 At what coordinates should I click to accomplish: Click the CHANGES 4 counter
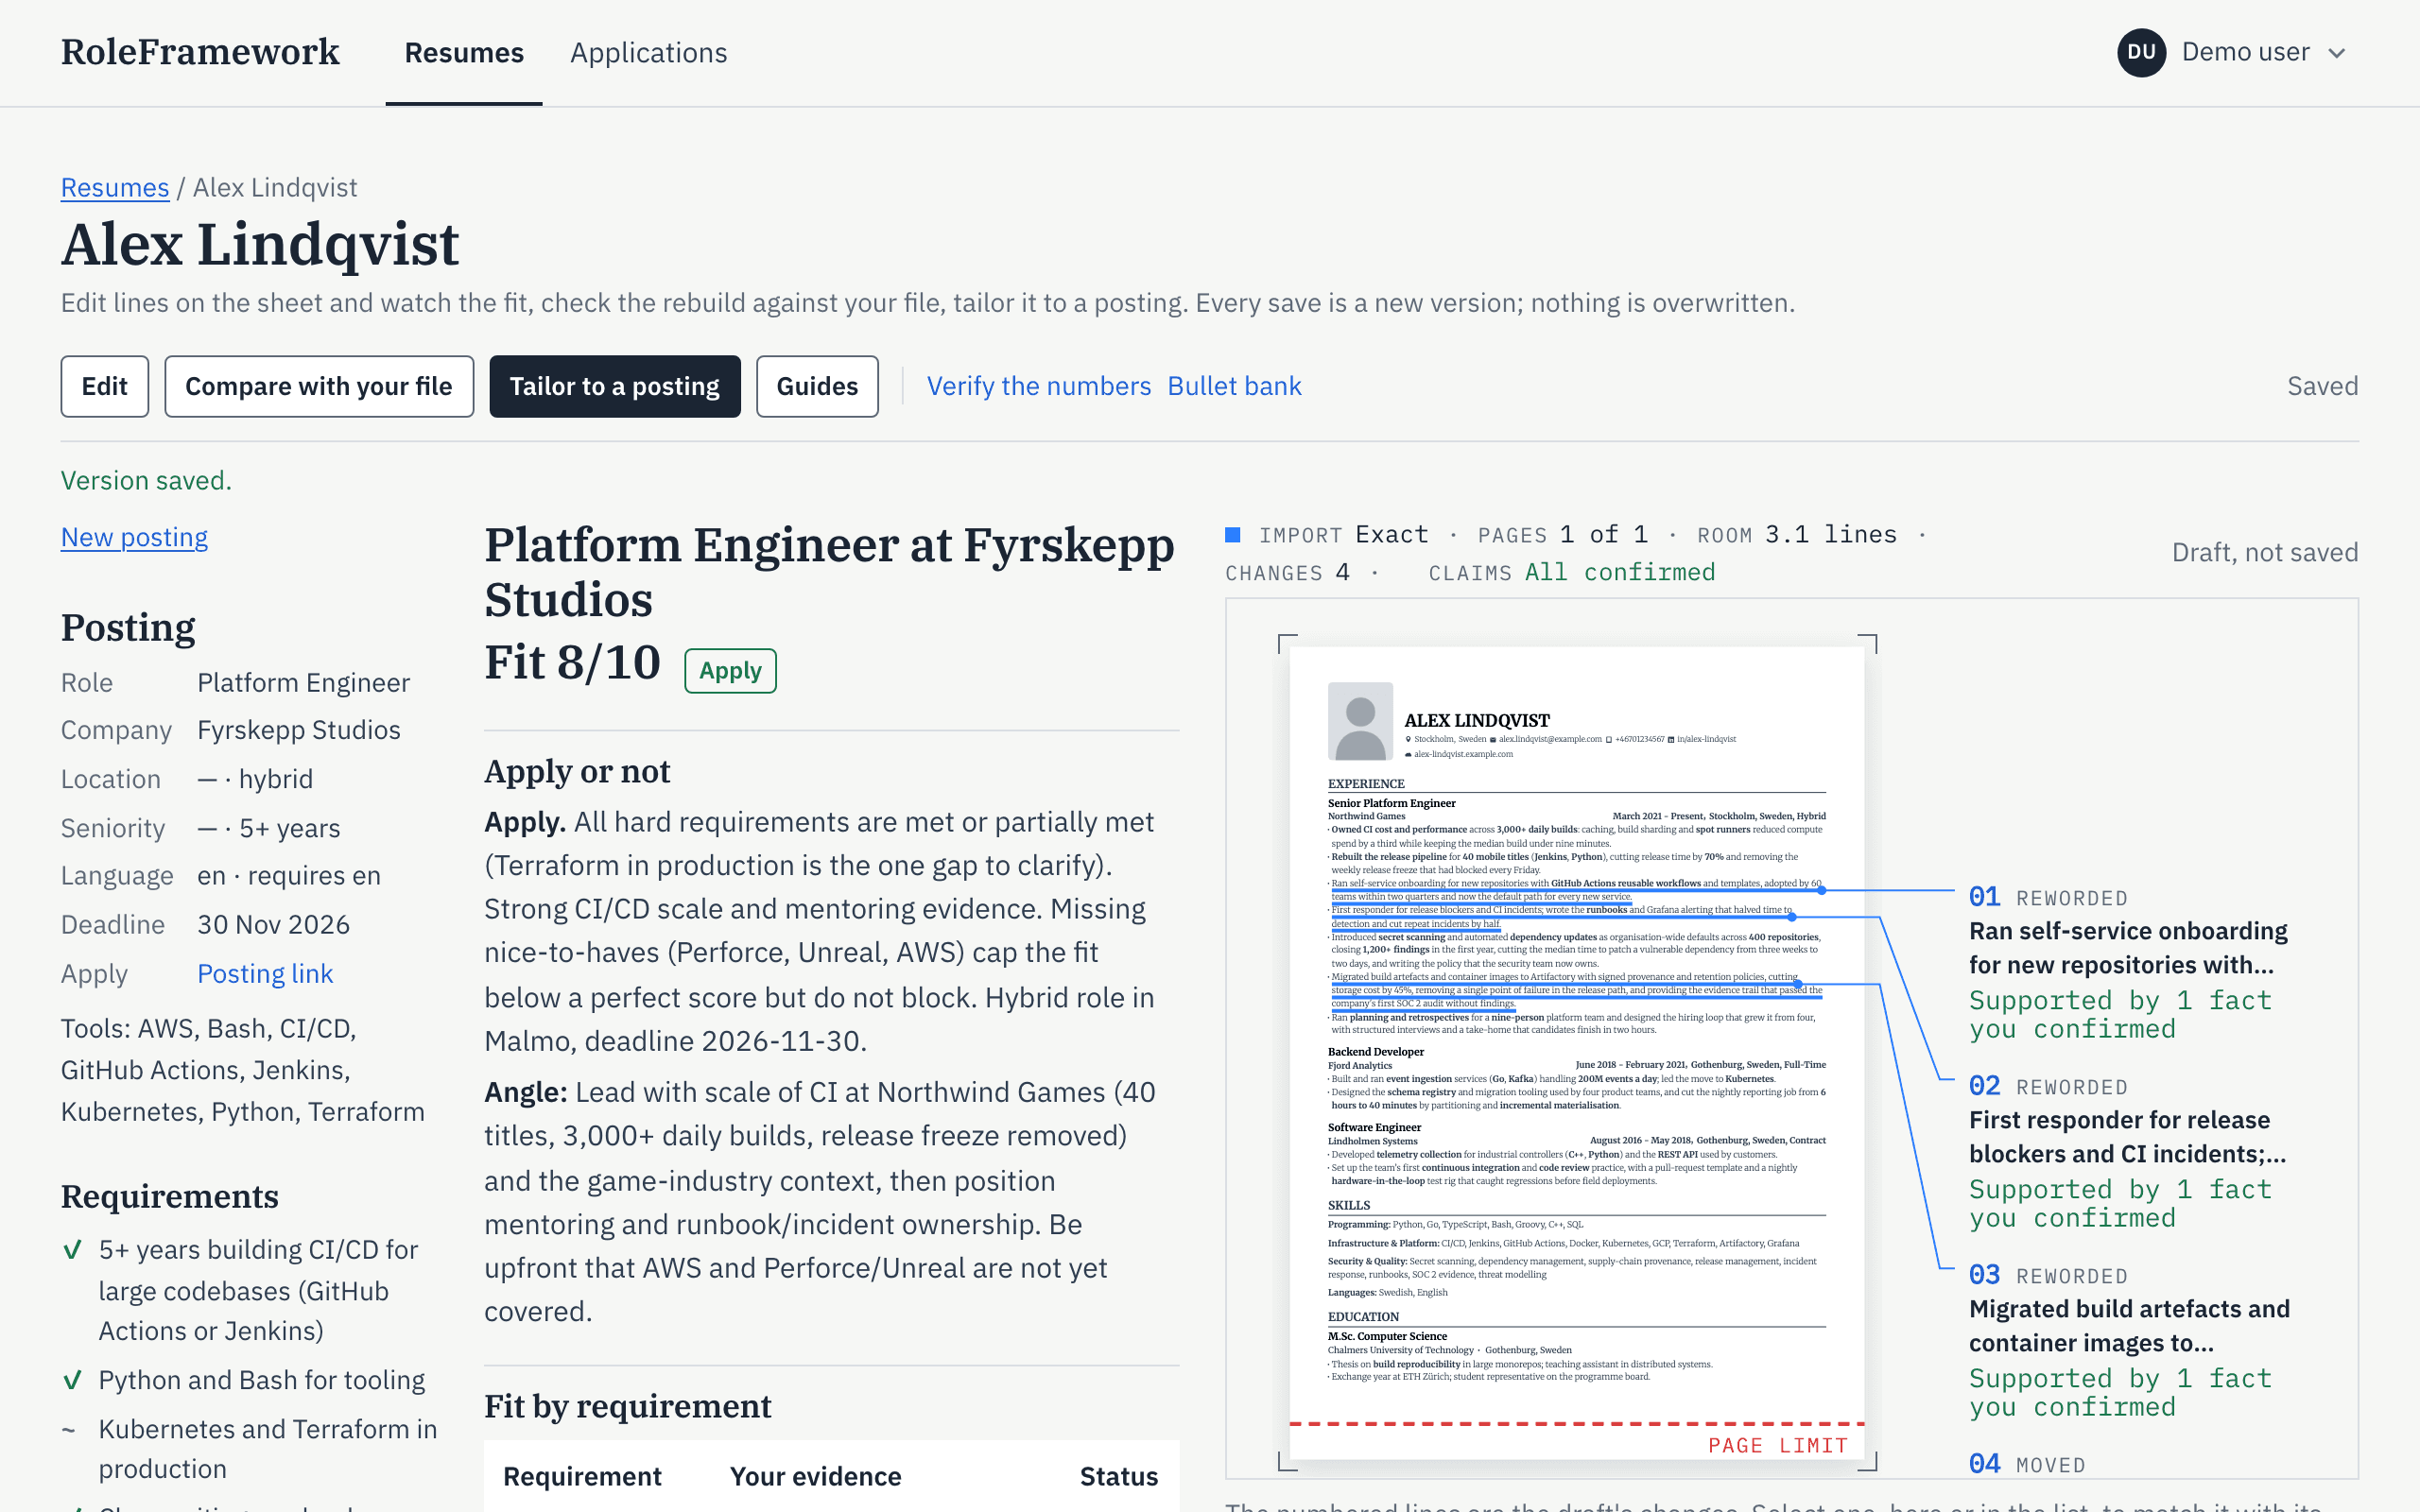tap(1288, 572)
